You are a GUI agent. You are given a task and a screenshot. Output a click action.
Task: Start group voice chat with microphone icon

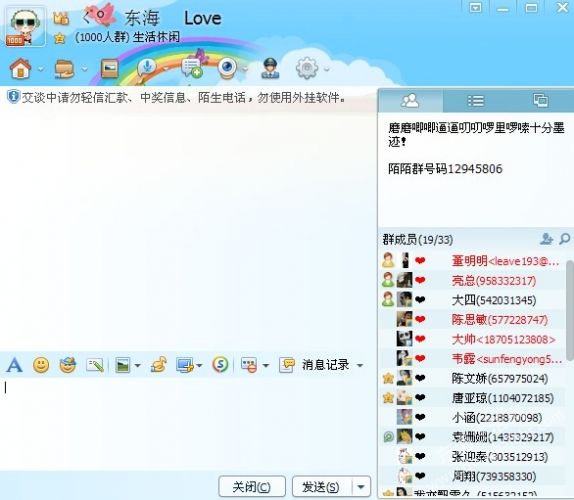coord(147,68)
